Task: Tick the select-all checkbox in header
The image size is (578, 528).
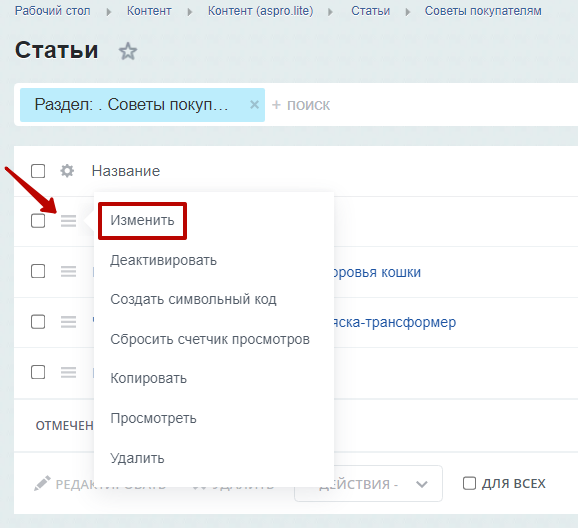Action: tap(38, 171)
